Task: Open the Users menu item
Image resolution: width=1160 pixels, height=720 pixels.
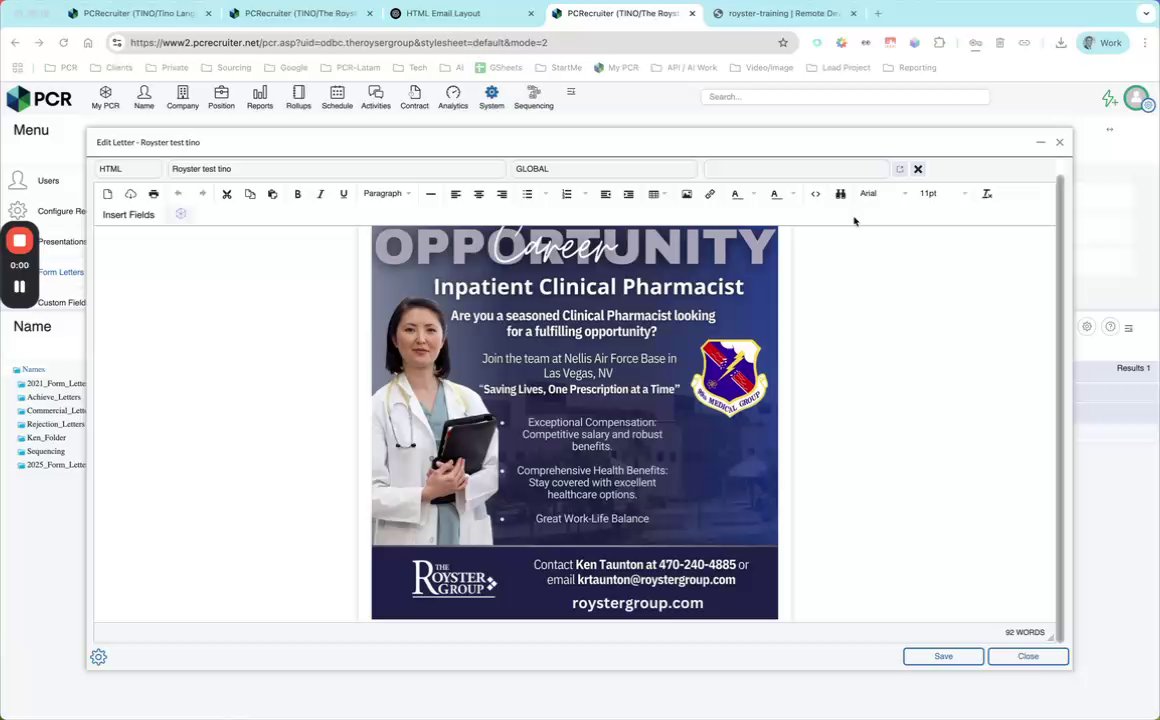Action: coord(48,181)
